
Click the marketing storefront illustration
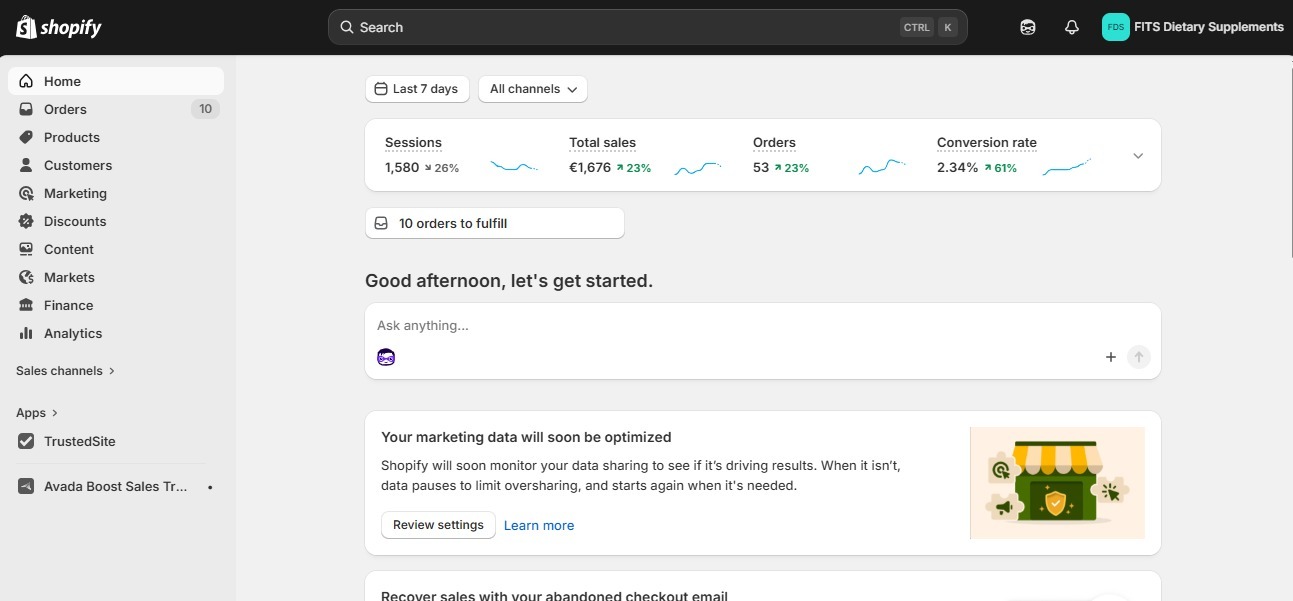1057,483
